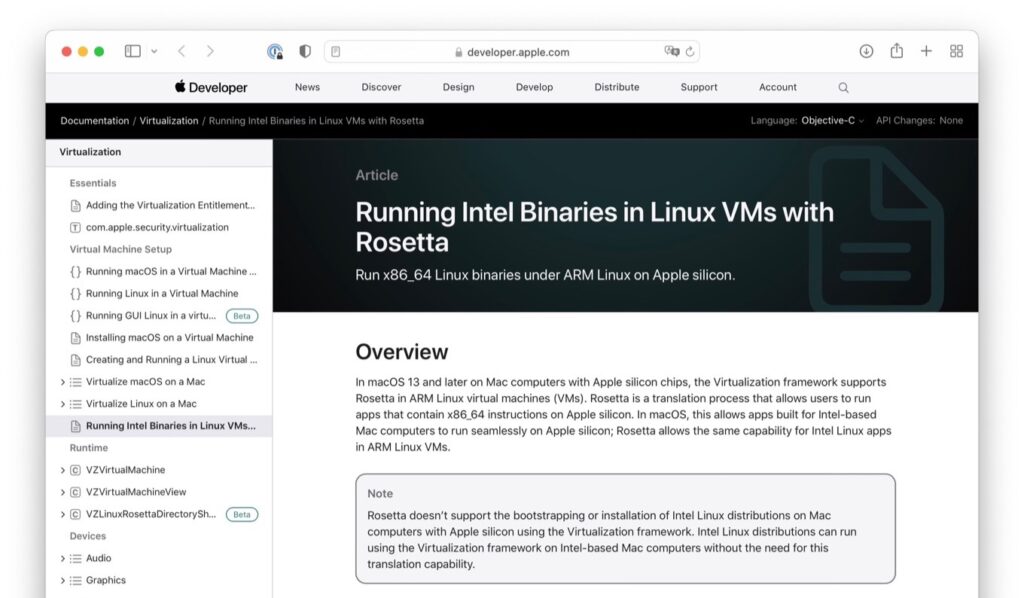Open the Apple Developer home via the logo

[x=209, y=87]
